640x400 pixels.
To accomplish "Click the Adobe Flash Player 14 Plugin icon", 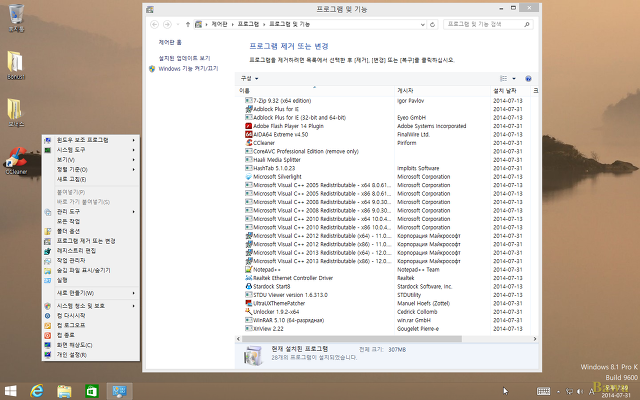I will point(249,126).
